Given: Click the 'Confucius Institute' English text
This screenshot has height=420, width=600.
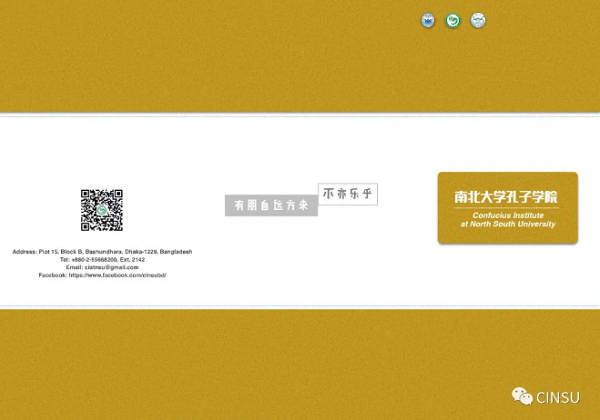Looking at the screenshot, I should [507, 214].
